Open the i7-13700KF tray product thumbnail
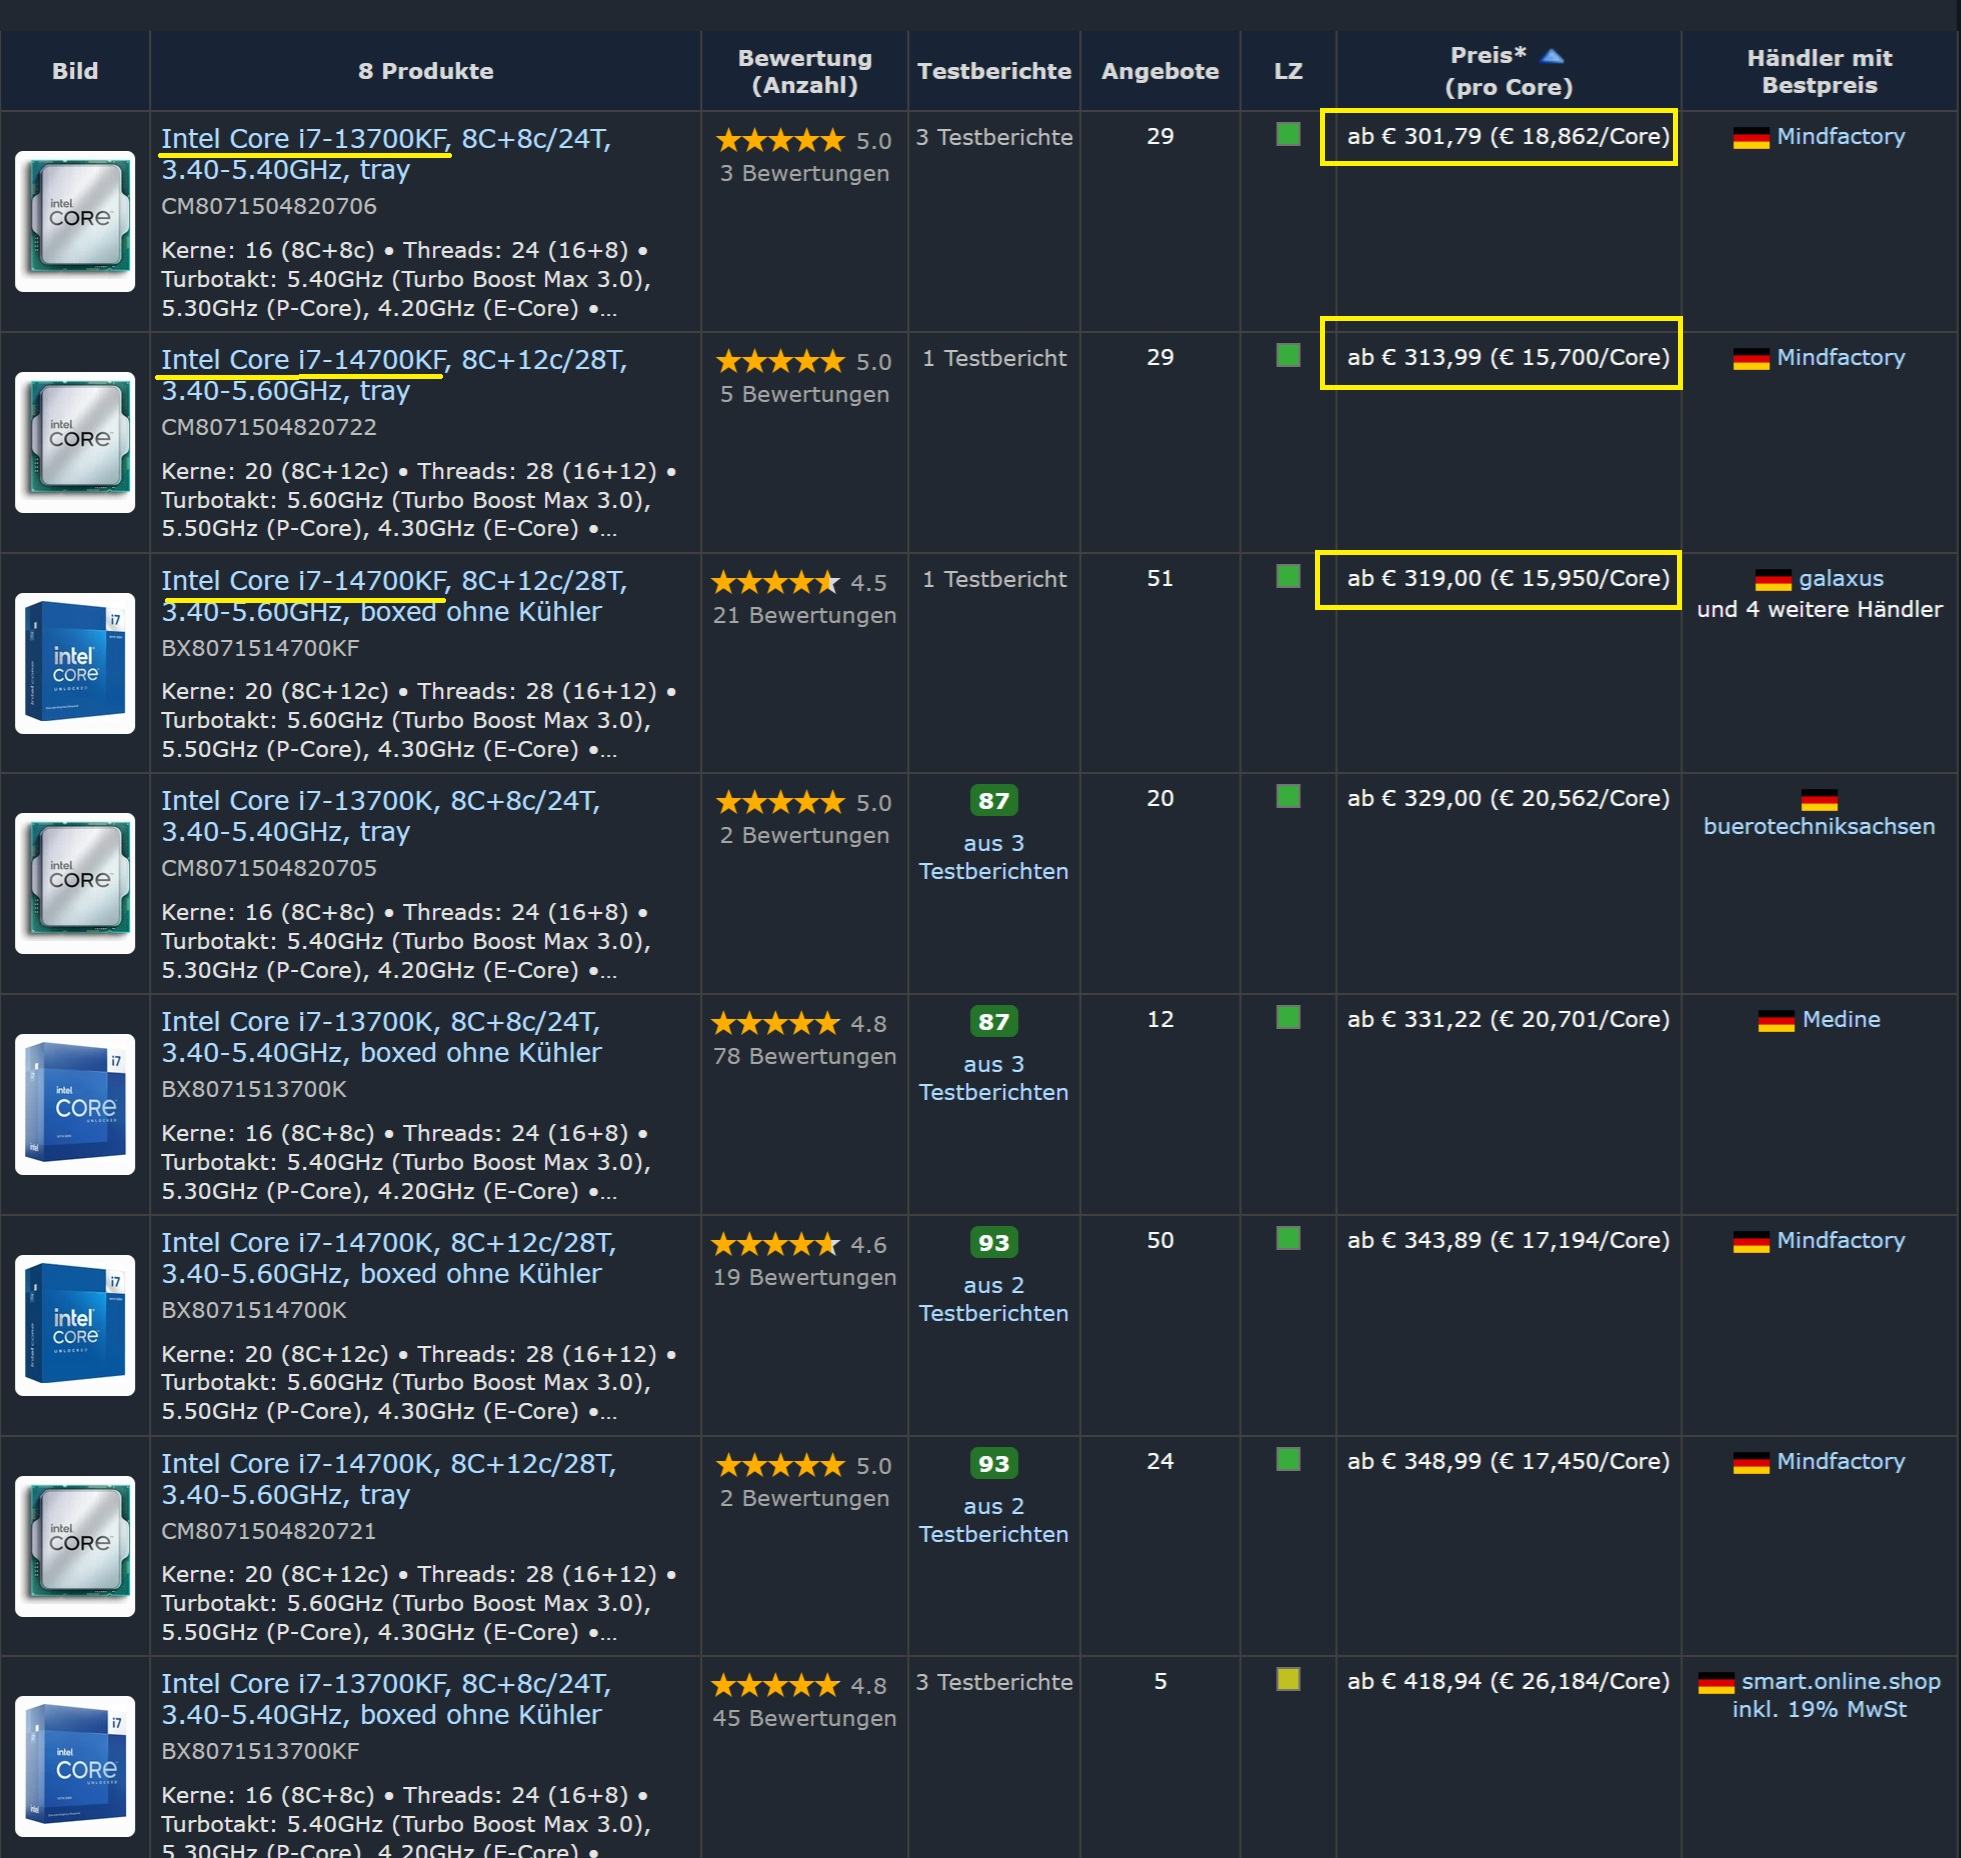 pyautogui.click(x=75, y=221)
